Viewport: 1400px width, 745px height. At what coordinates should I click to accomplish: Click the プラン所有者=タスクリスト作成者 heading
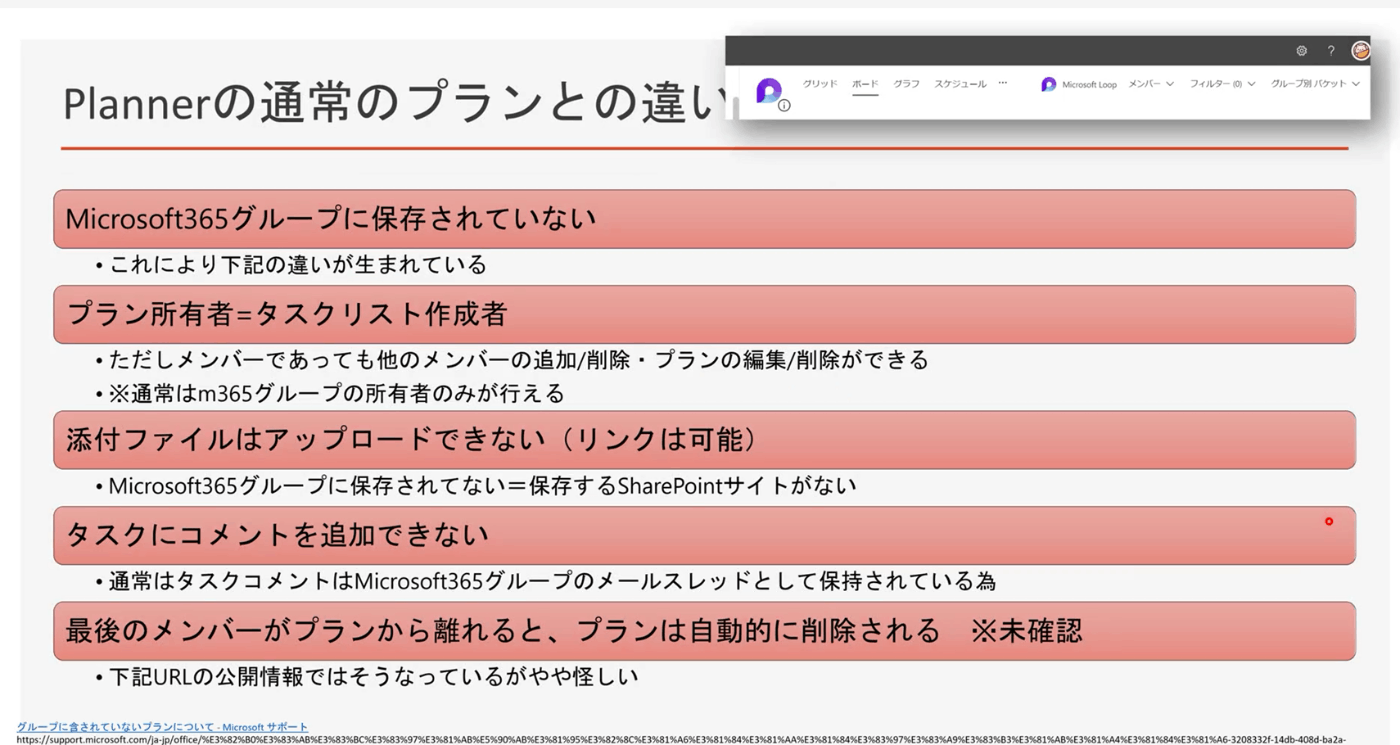pyautogui.click(x=704, y=314)
